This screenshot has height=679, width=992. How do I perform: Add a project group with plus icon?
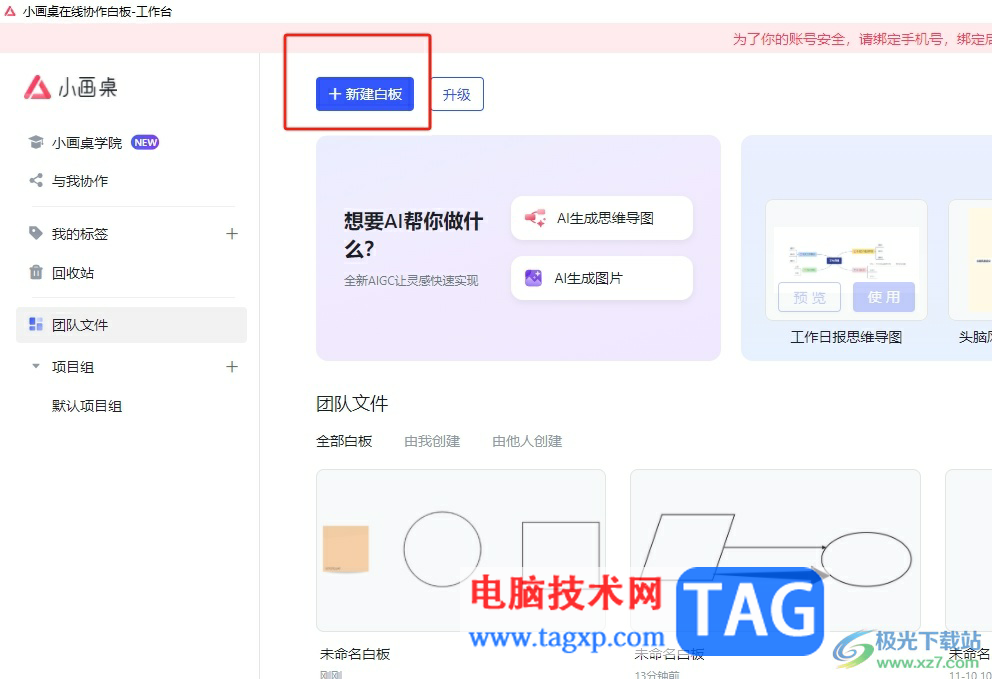232,366
